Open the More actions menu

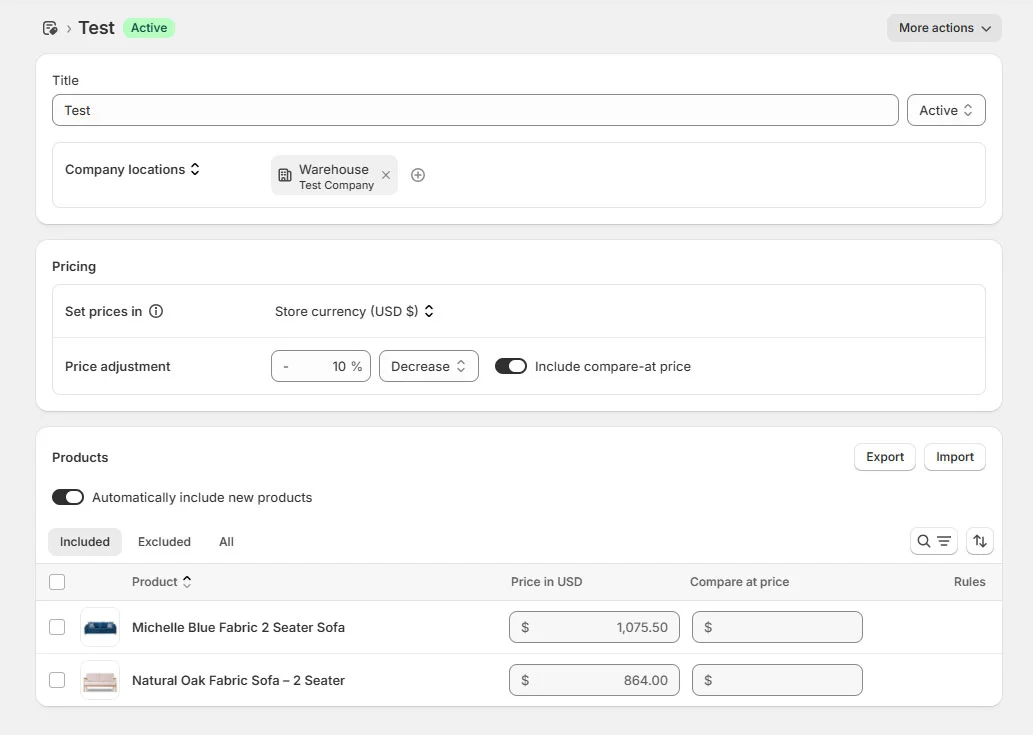pos(943,28)
